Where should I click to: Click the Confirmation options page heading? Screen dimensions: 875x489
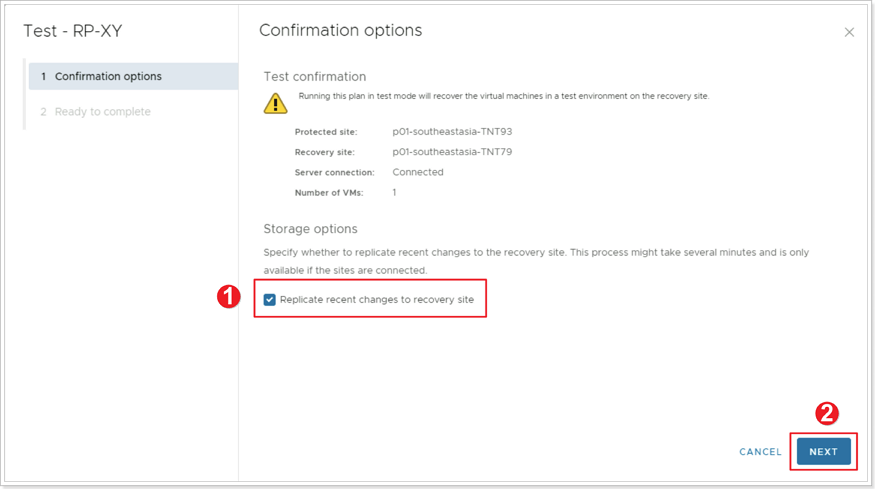(340, 30)
